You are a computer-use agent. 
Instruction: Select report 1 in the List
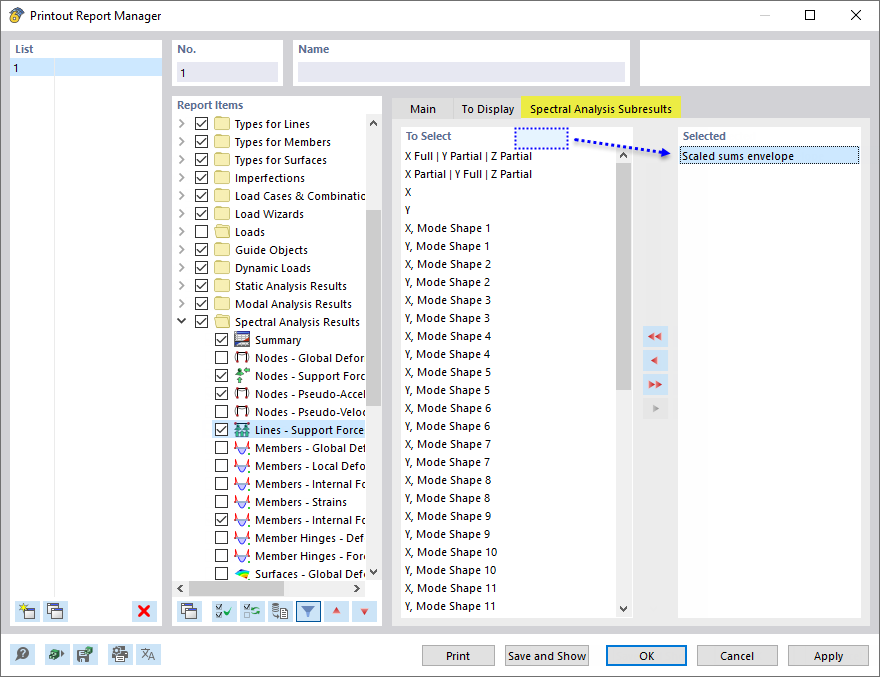86,67
